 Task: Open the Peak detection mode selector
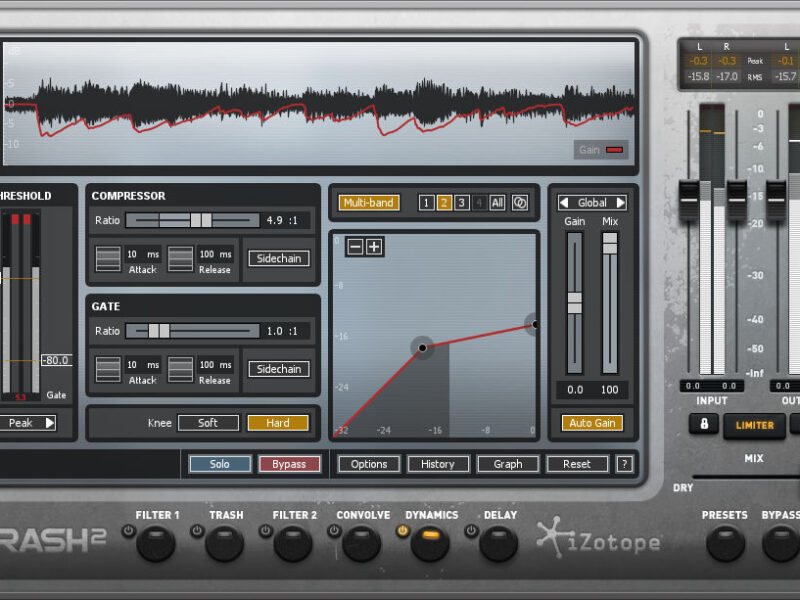28,423
